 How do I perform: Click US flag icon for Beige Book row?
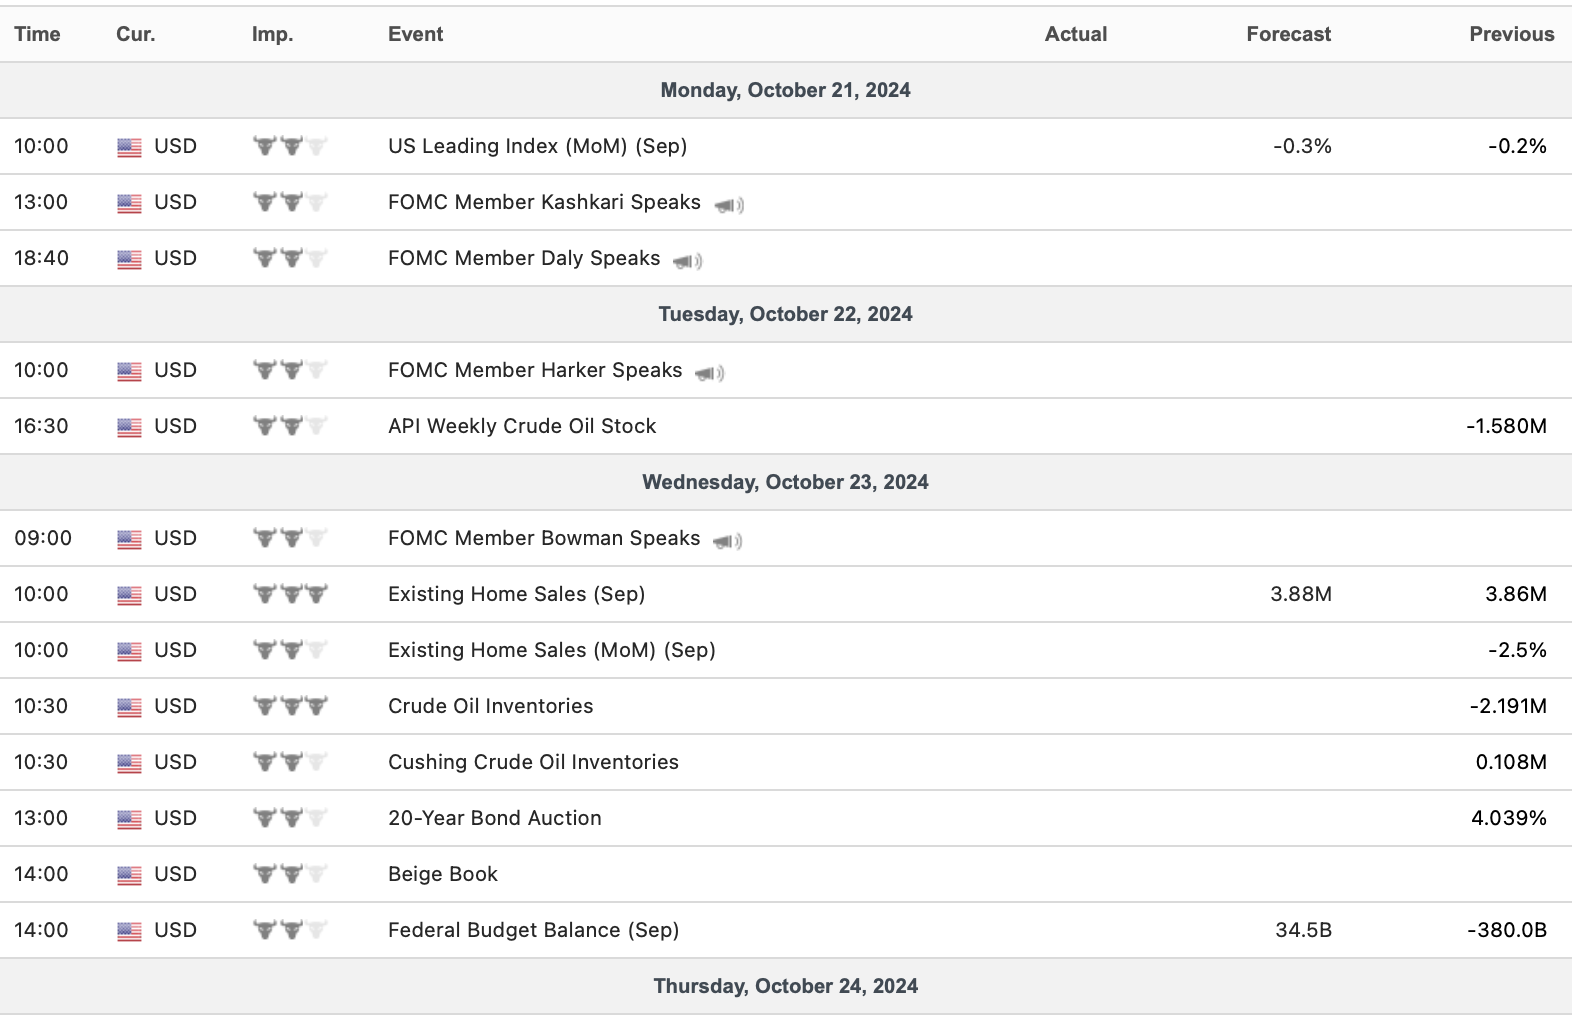click(x=129, y=875)
